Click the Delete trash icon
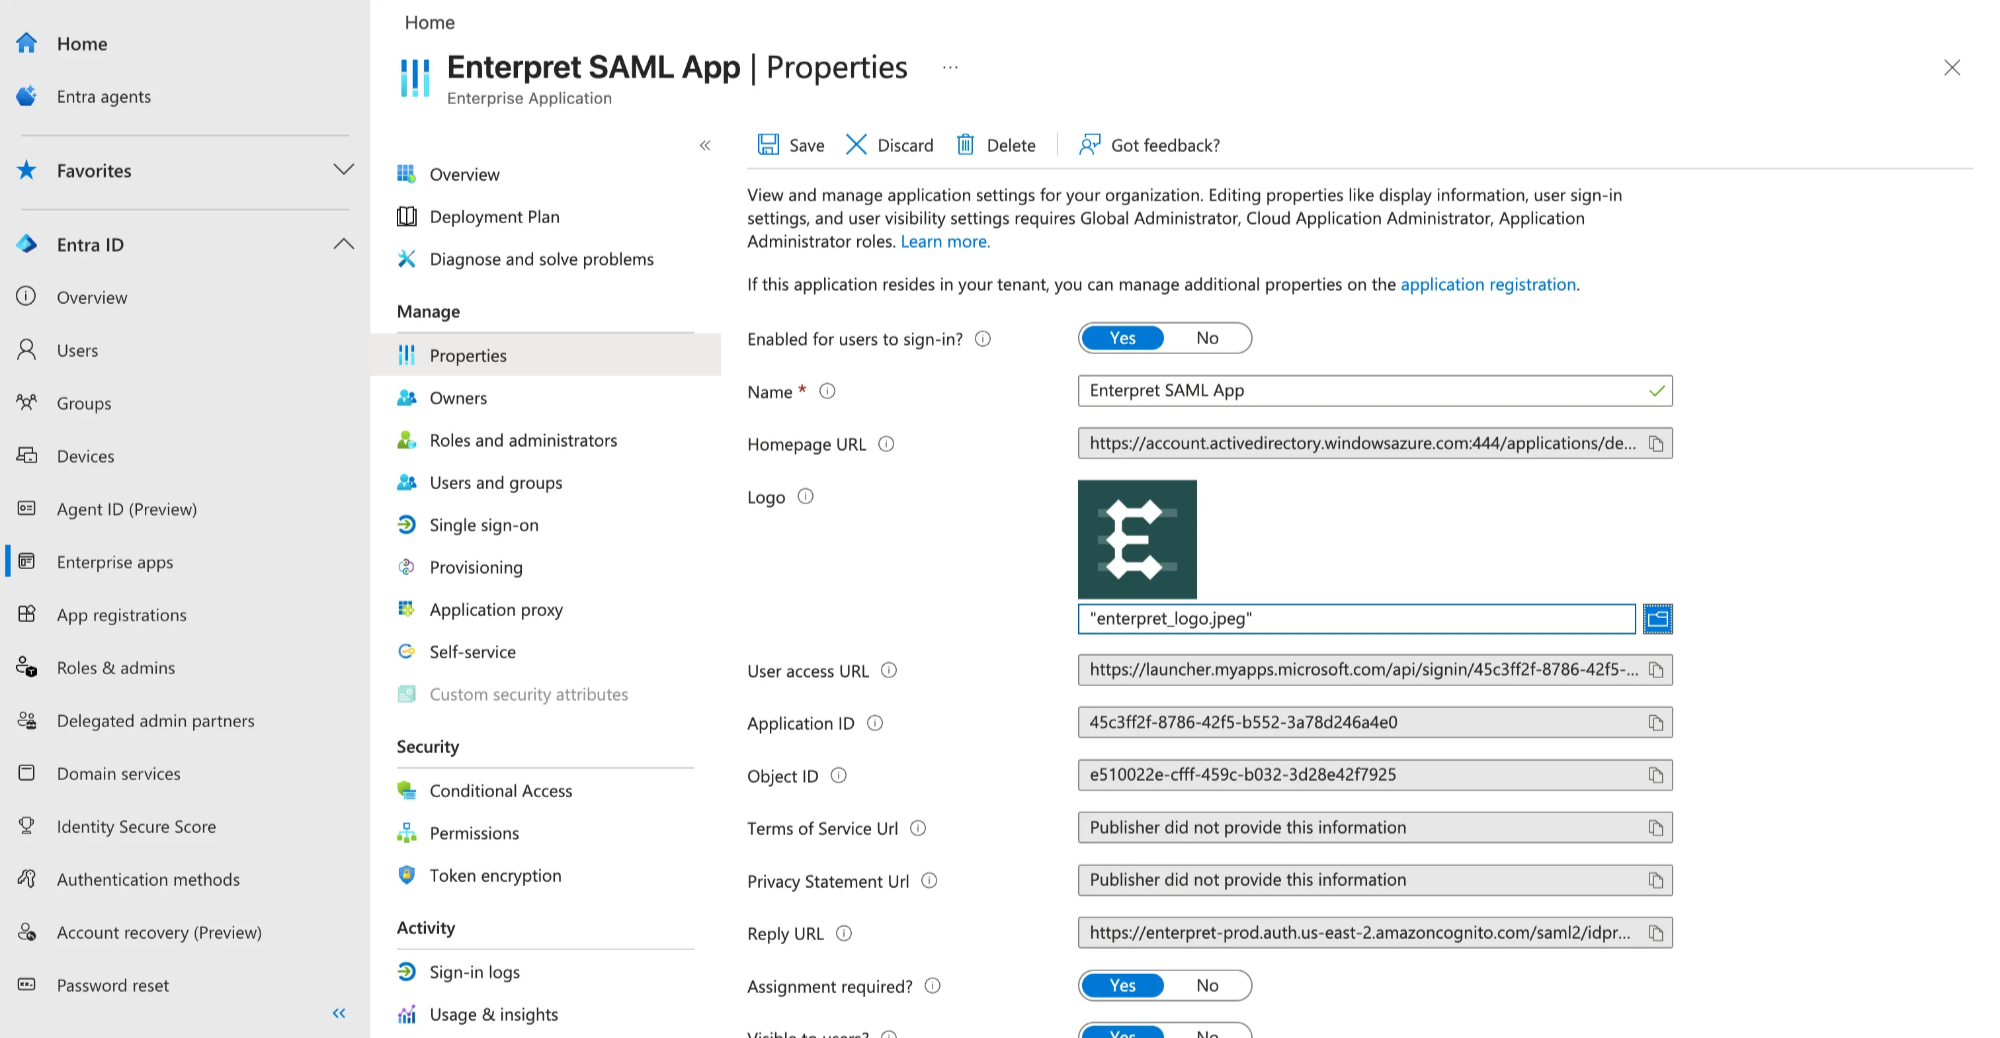 click(x=965, y=145)
